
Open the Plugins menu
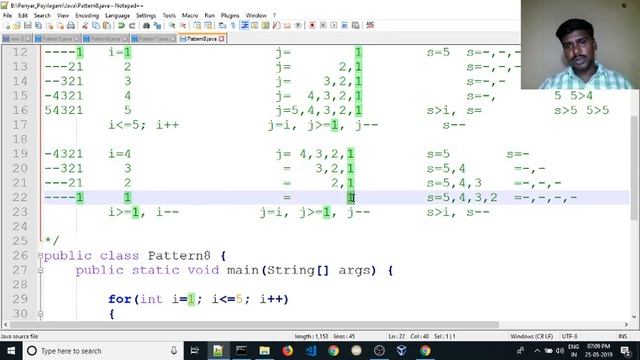(x=230, y=16)
